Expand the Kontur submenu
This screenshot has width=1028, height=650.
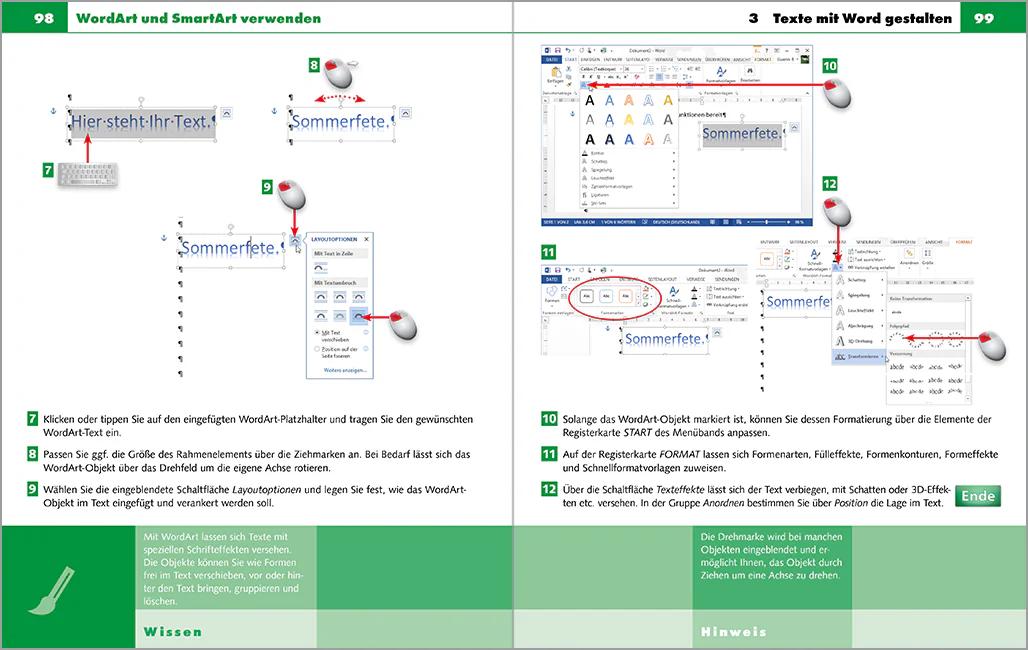tap(628, 153)
